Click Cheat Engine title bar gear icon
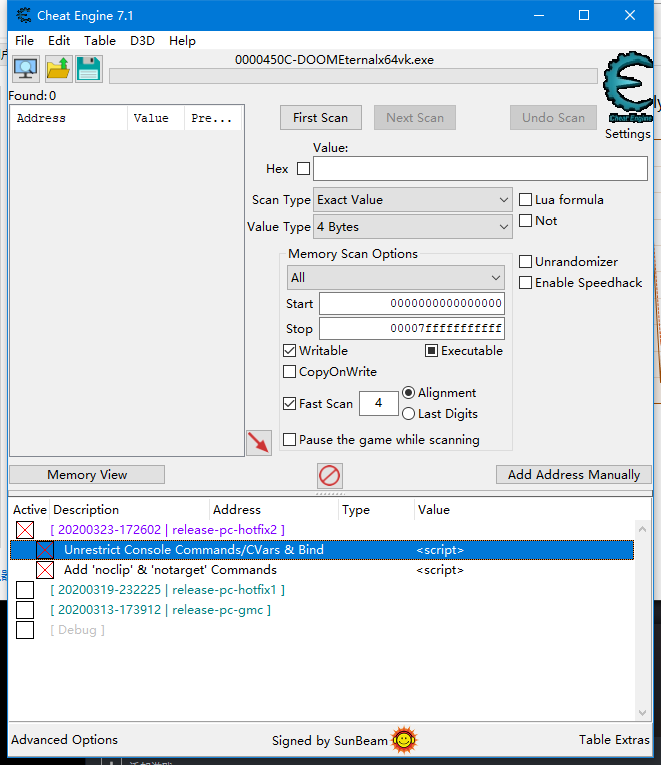The image size is (661, 765). 23,16
